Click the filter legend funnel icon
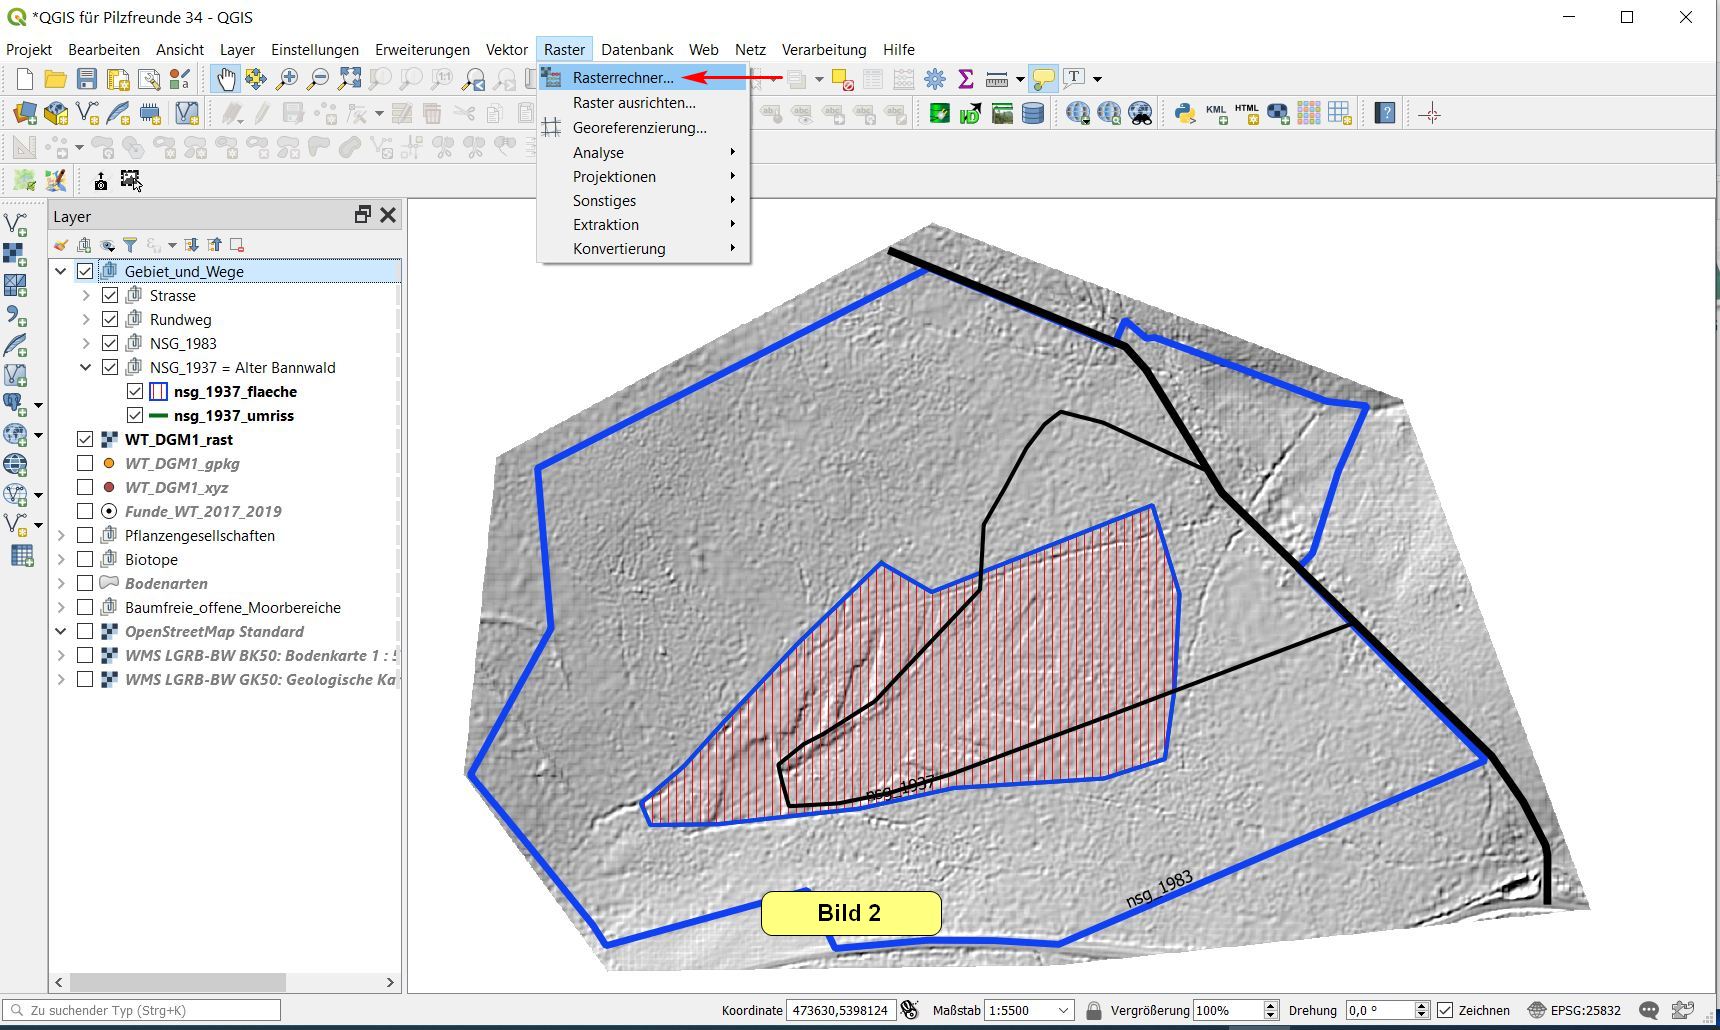The image size is (1720, 1030). [x=130, y=245]
